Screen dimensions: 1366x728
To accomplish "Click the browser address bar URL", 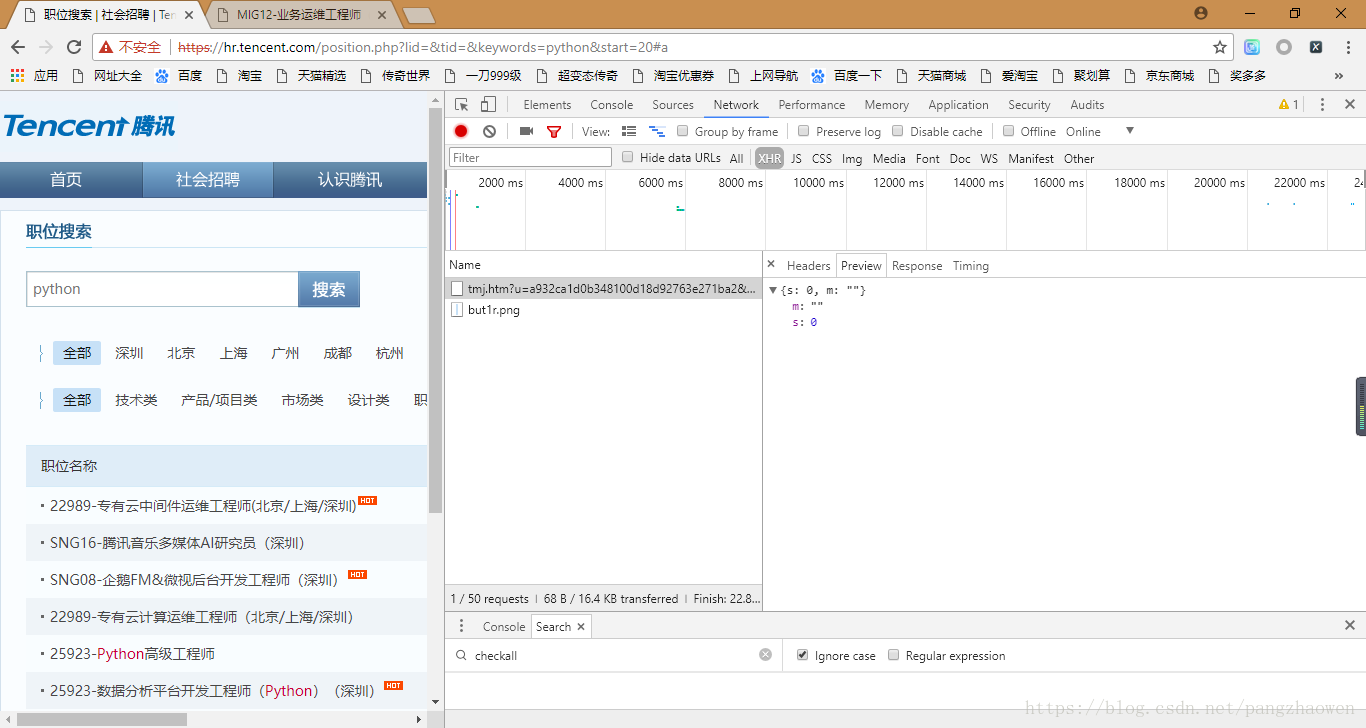I will click(423, 47).
